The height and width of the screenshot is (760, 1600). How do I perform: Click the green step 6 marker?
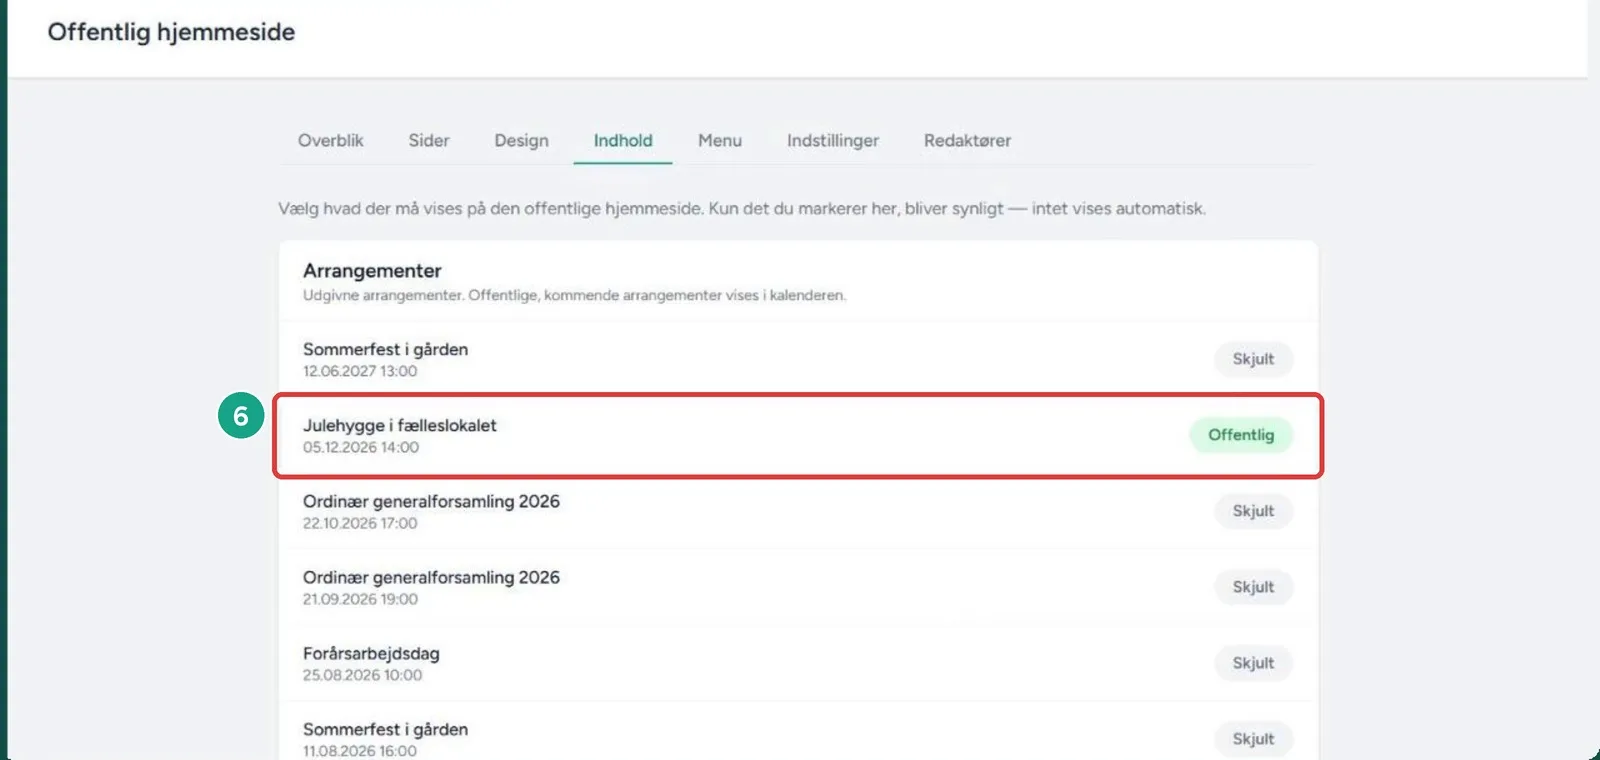pos(241,416)
